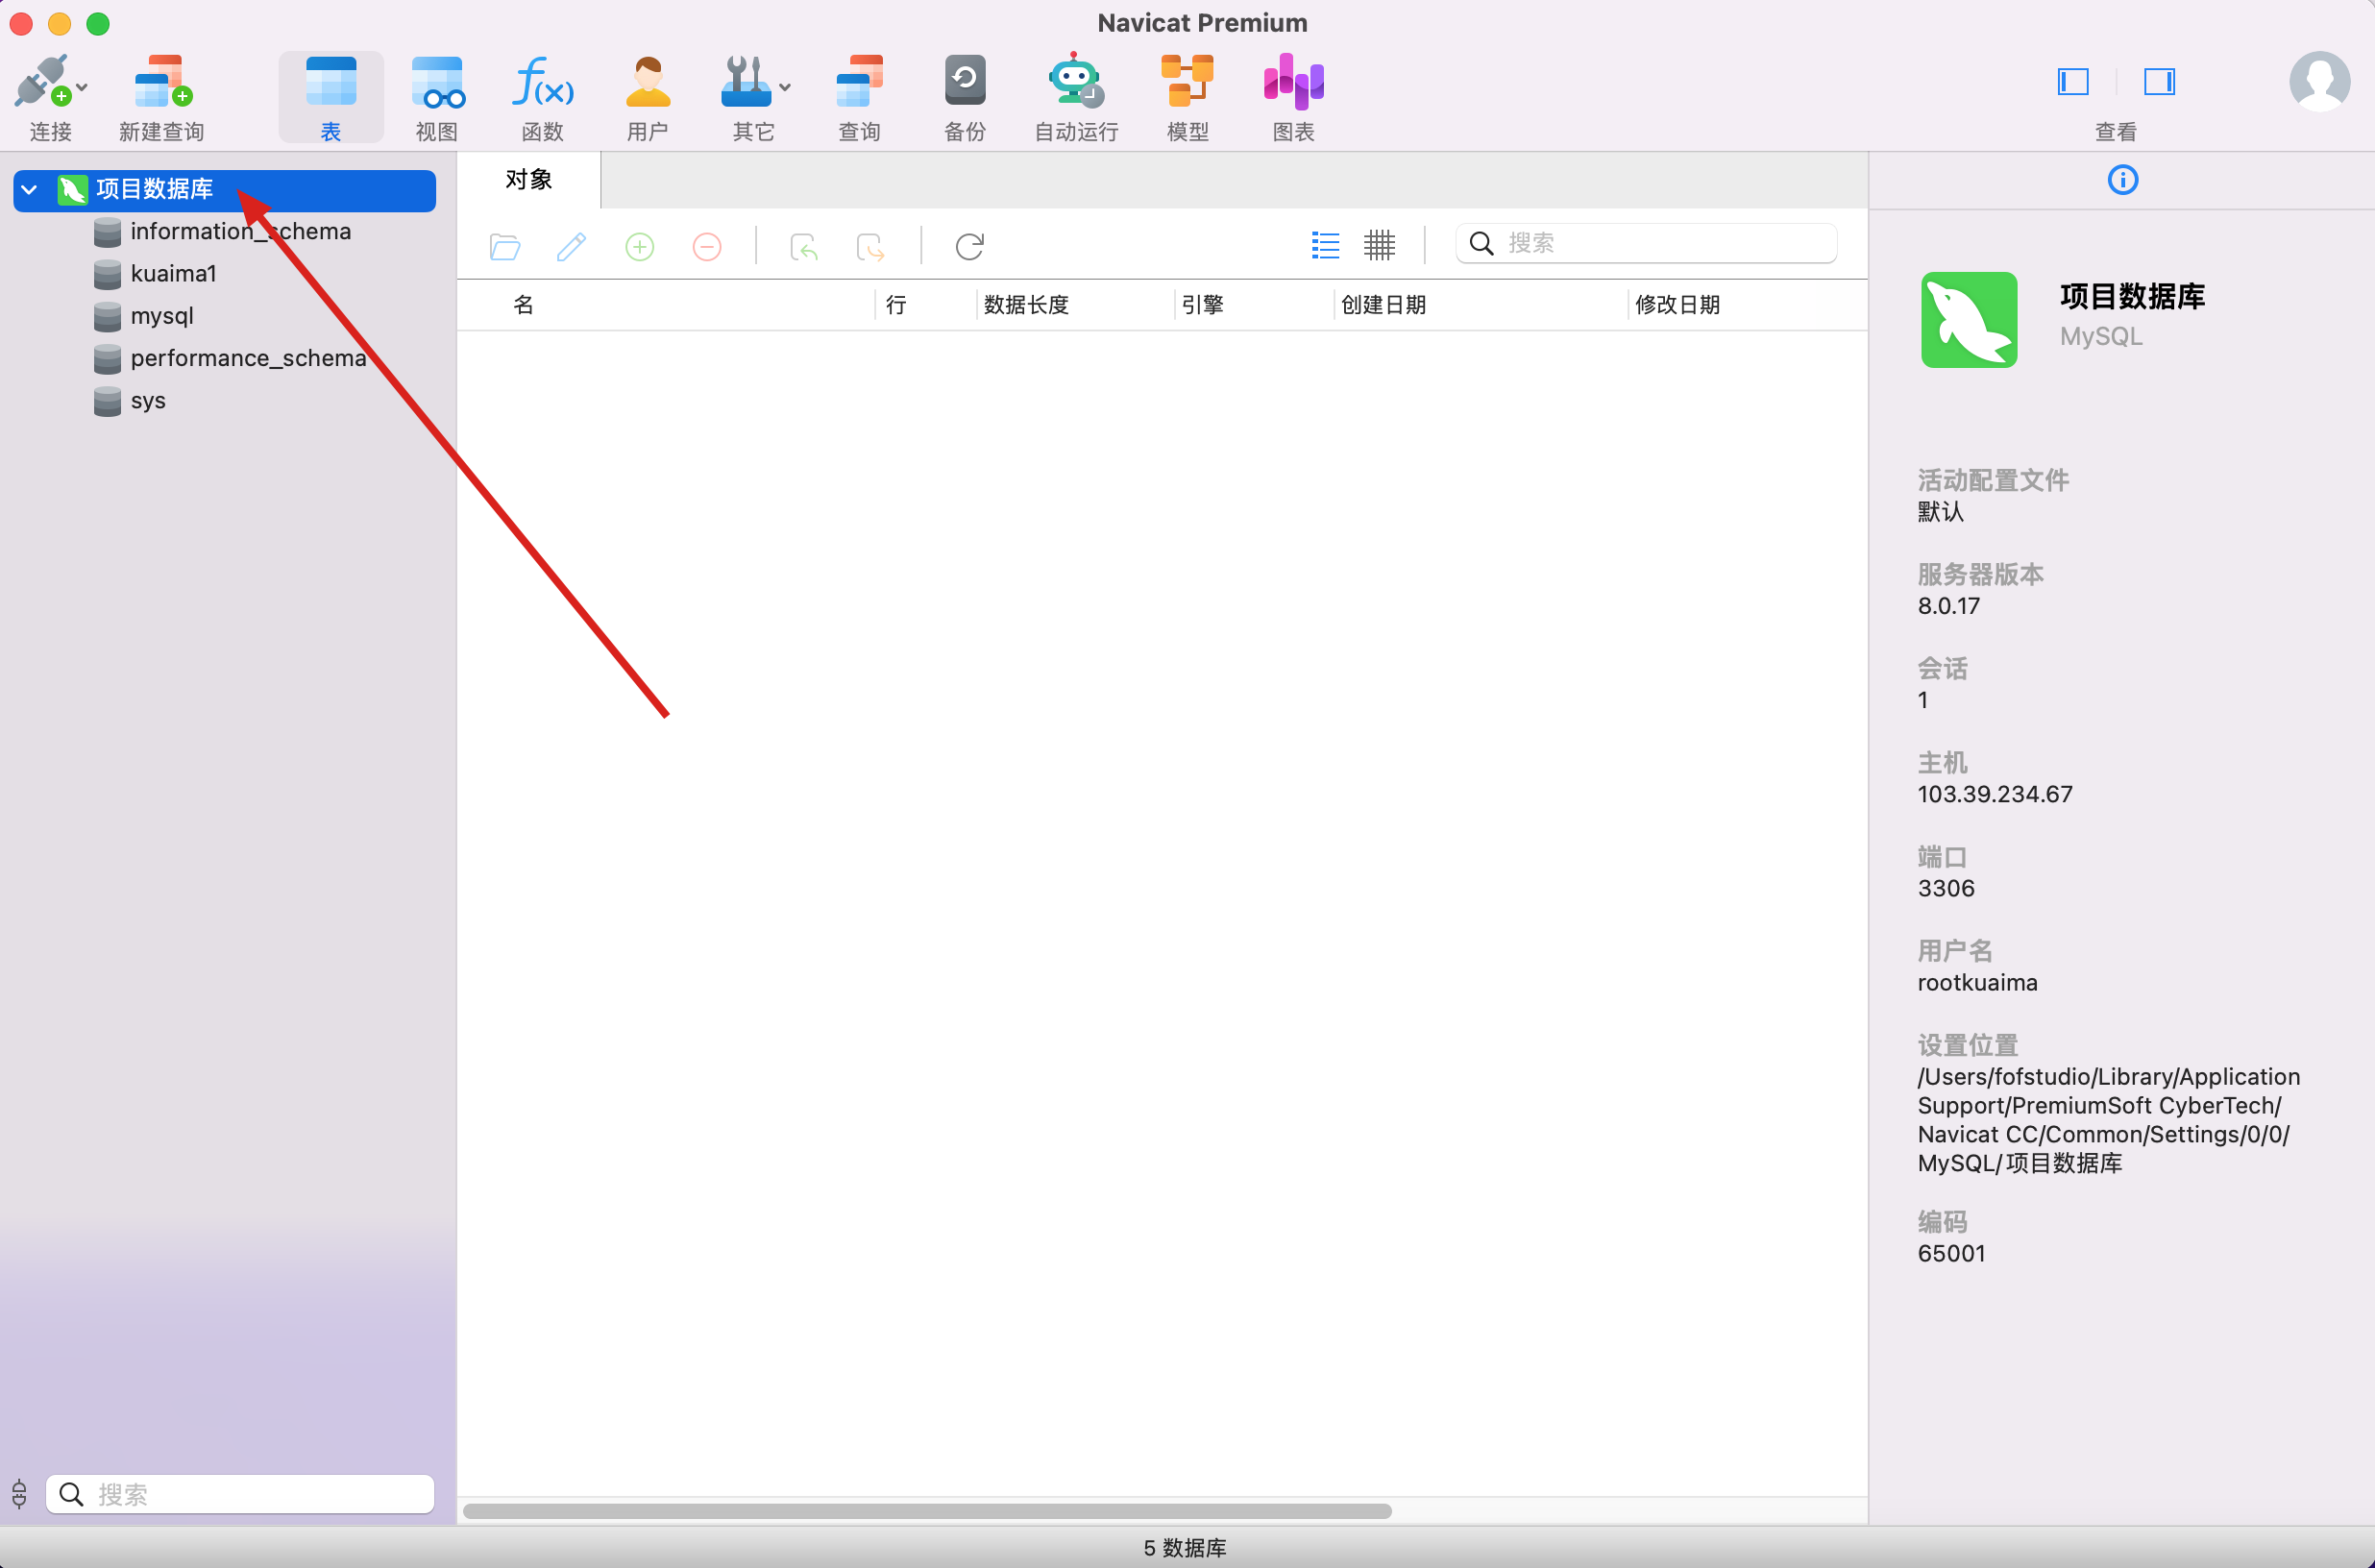Select the 项目数据库 connection
Screen dimensions: 2375x1568
click(x=225, y=190)
